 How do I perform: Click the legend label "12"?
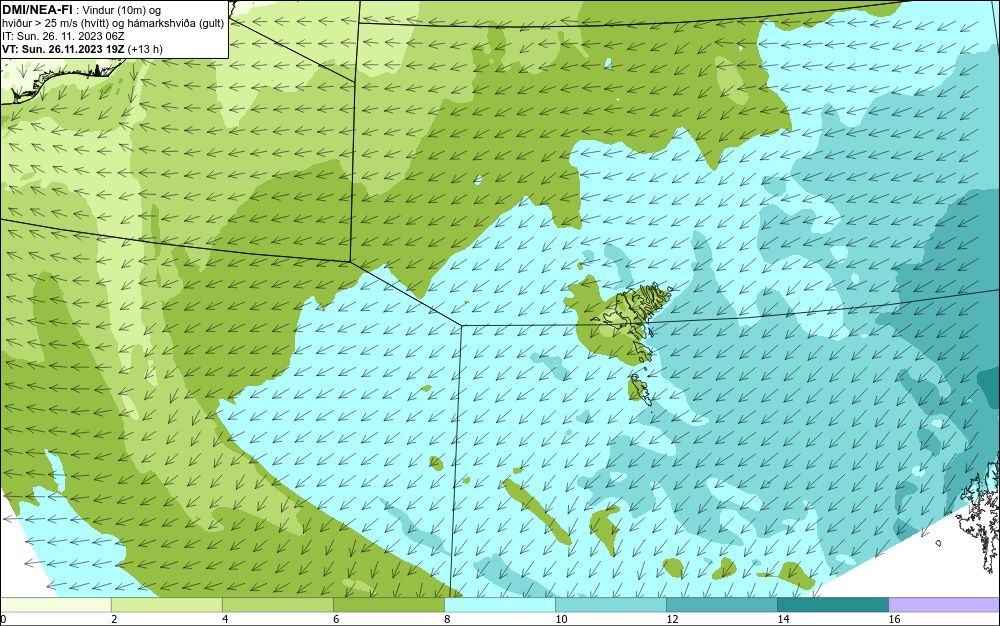672,619
